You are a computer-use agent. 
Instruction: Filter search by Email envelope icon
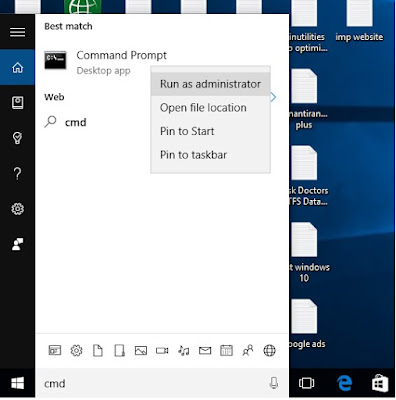pos(205,351)
